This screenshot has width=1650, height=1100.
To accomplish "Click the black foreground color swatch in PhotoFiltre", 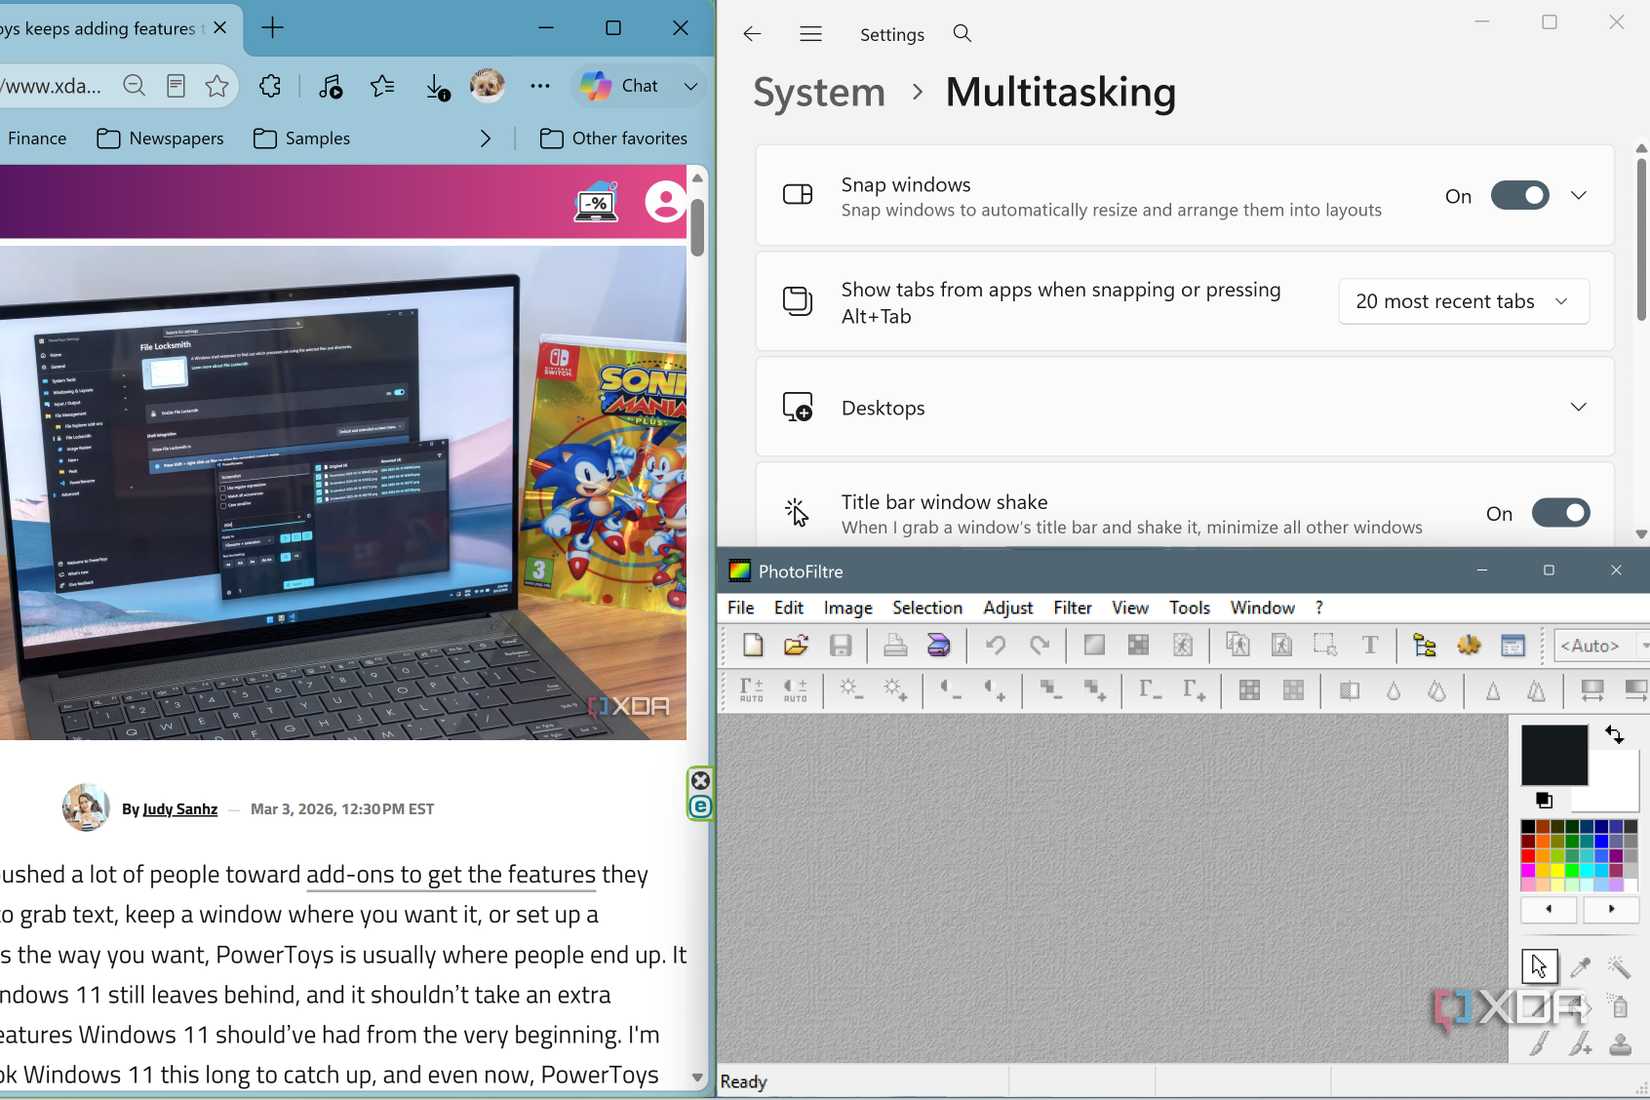I will 1554,755.
